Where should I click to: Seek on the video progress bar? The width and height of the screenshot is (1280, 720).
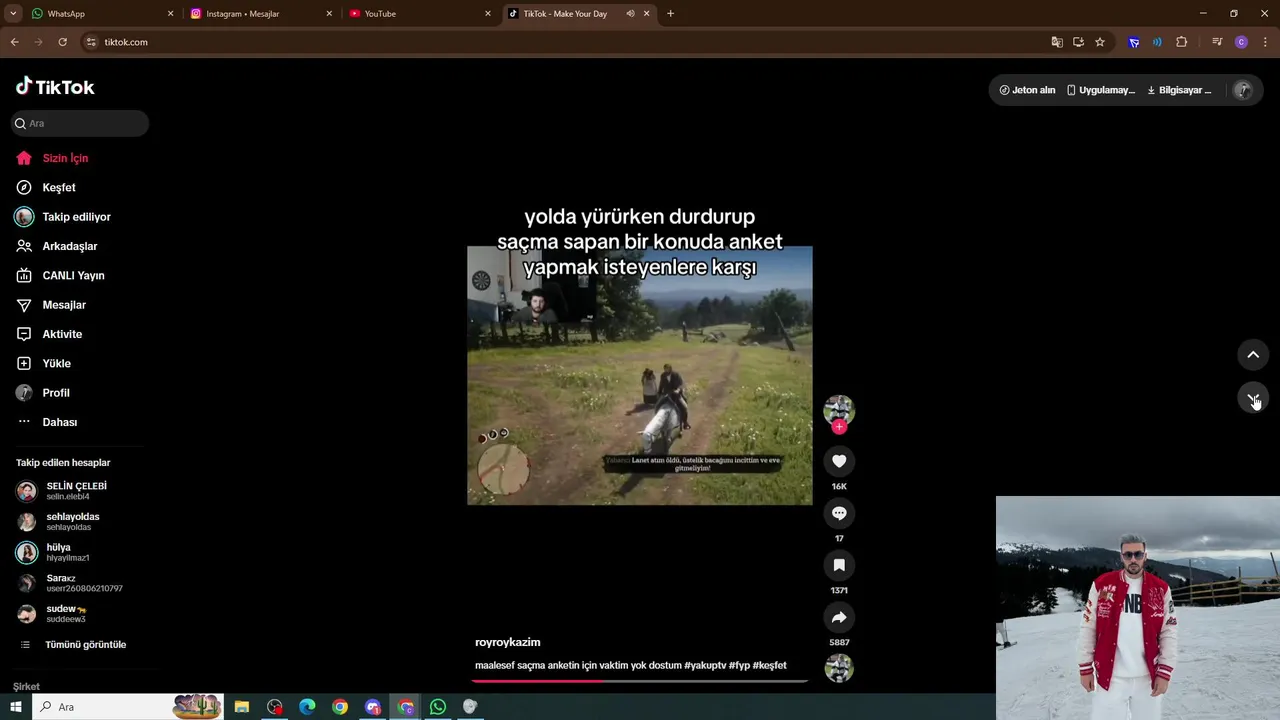[640, 681]
